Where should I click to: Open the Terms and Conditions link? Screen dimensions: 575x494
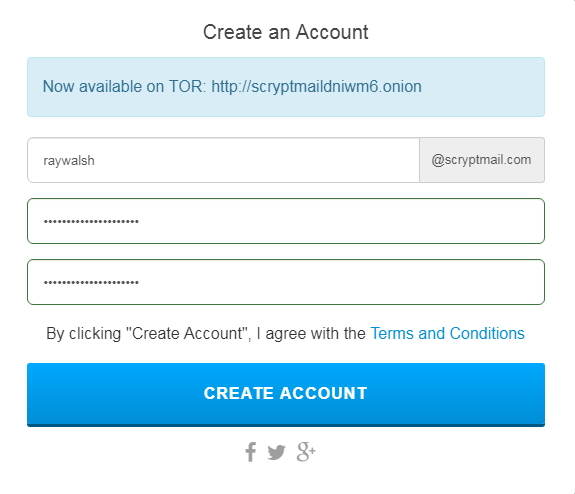pyautogui.click(x=447, y=333)
